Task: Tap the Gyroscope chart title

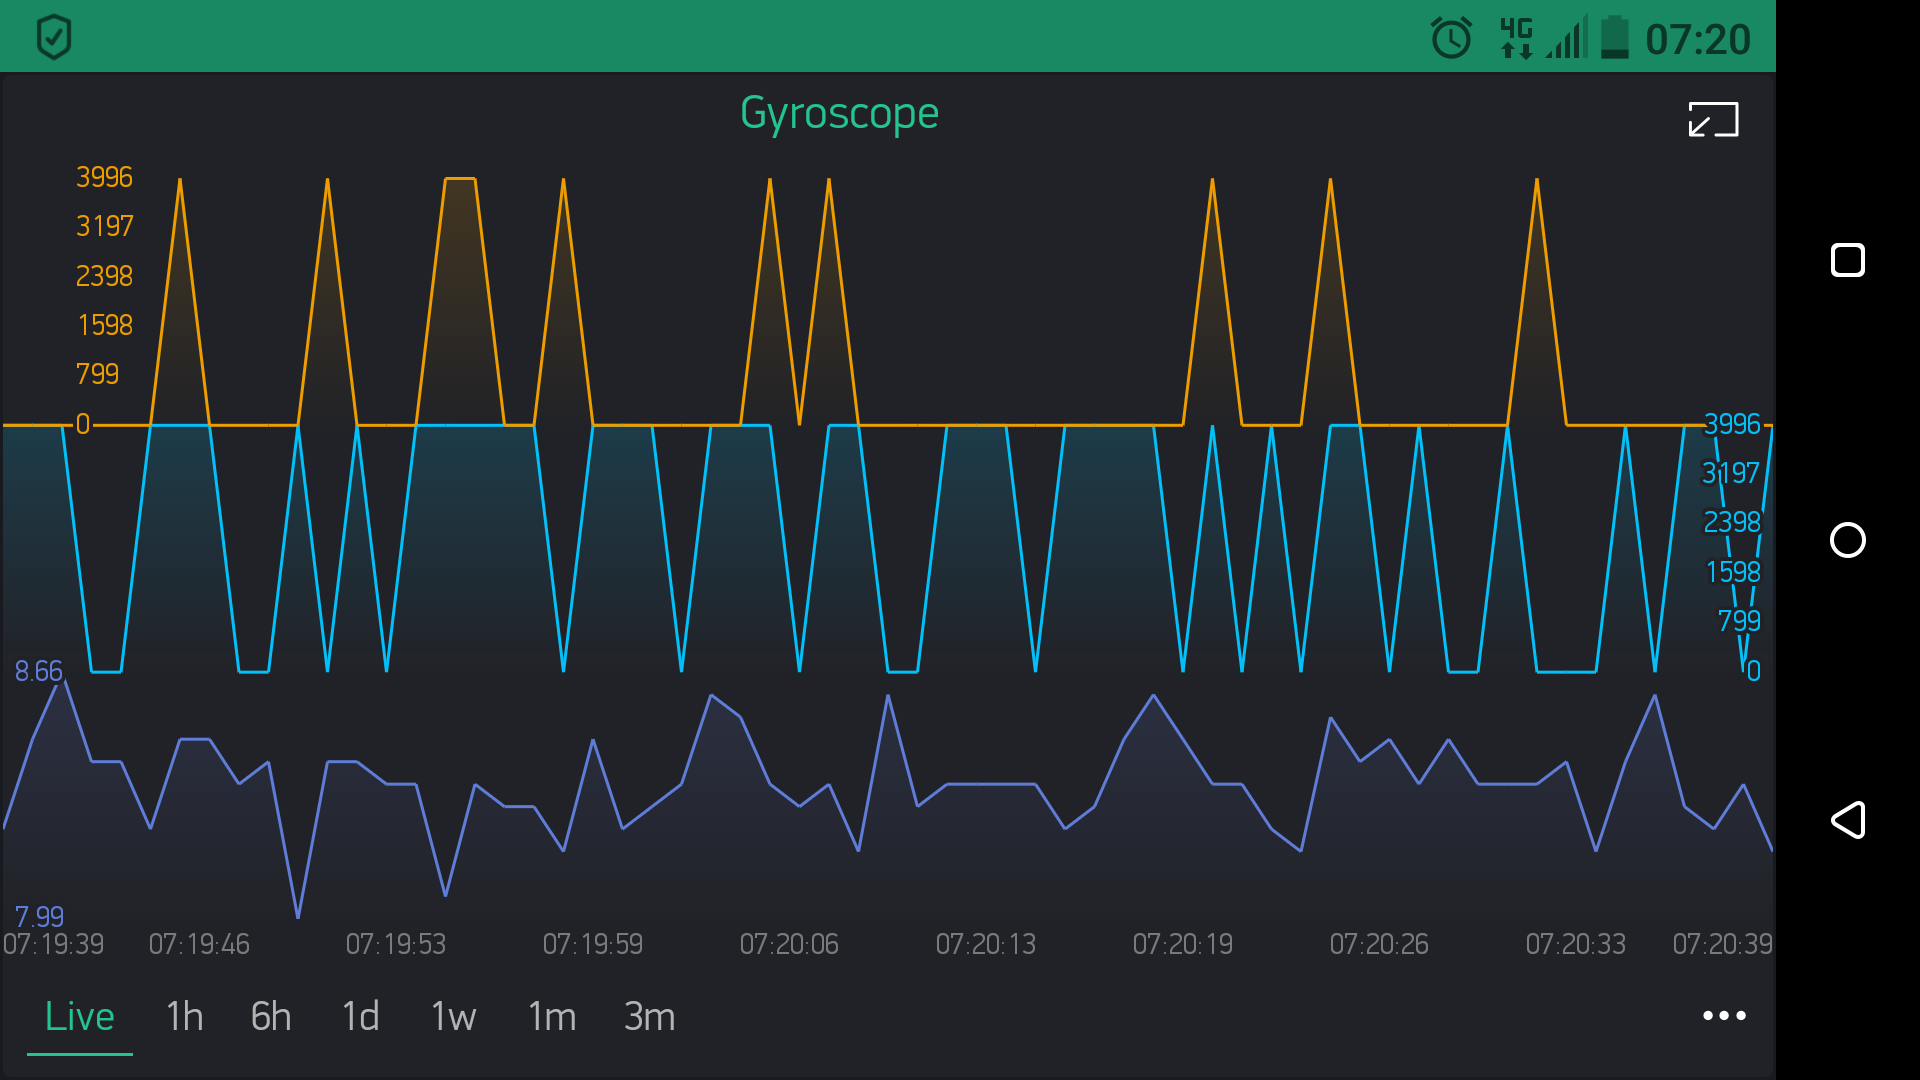Action: coord(840,113)
